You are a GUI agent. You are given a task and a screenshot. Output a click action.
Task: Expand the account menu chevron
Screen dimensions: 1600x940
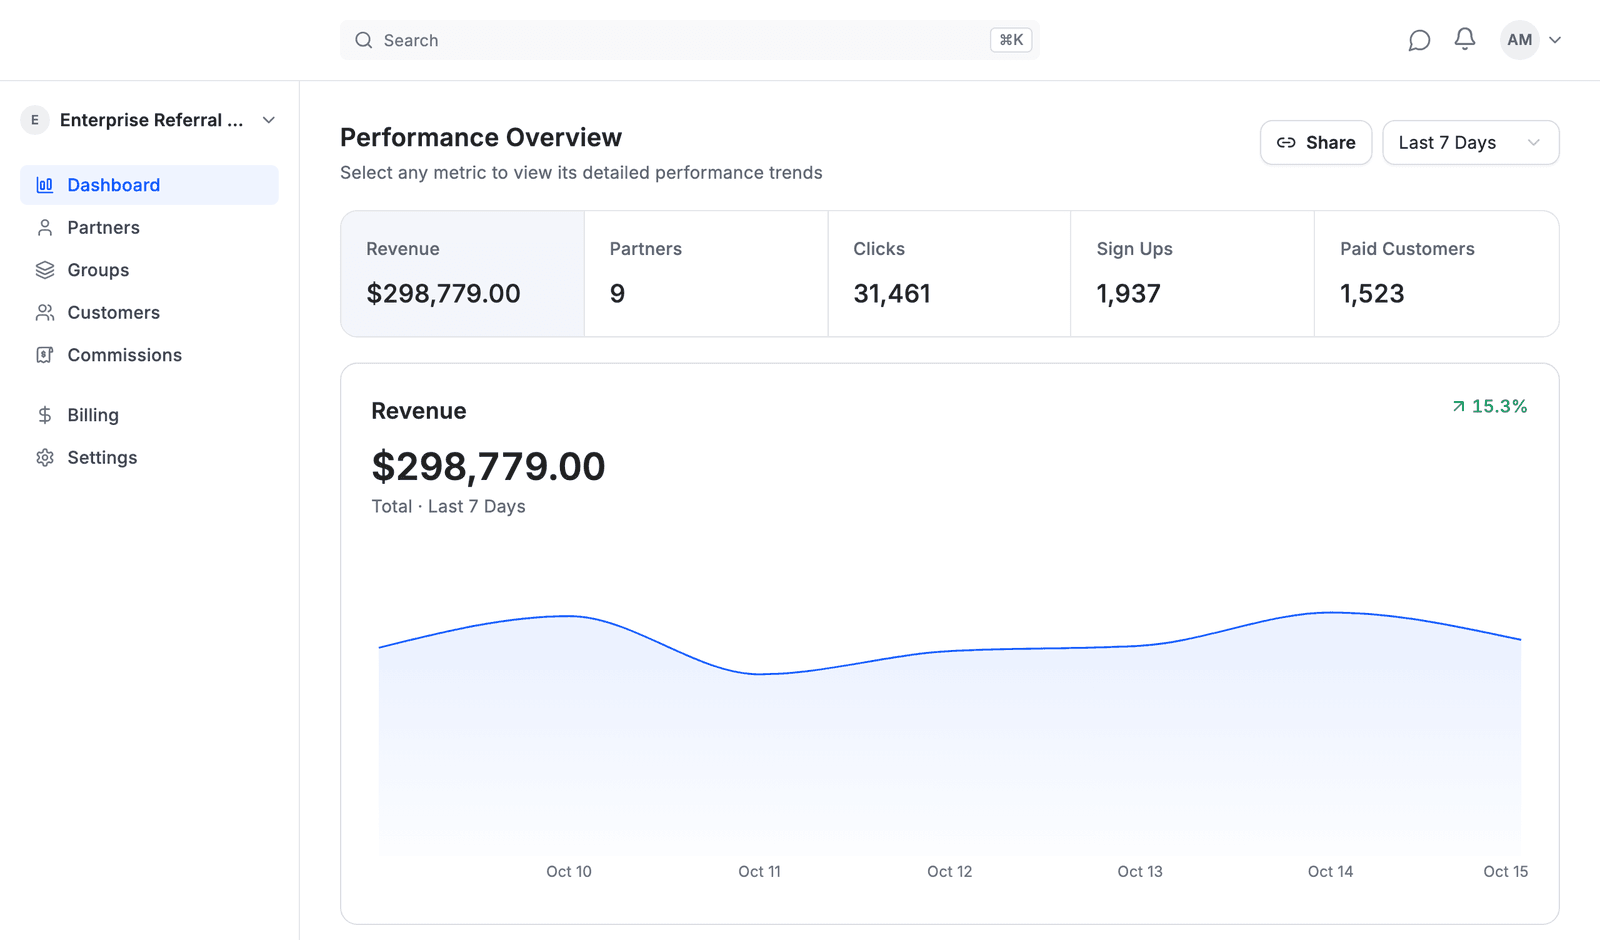pos(1555,40)
